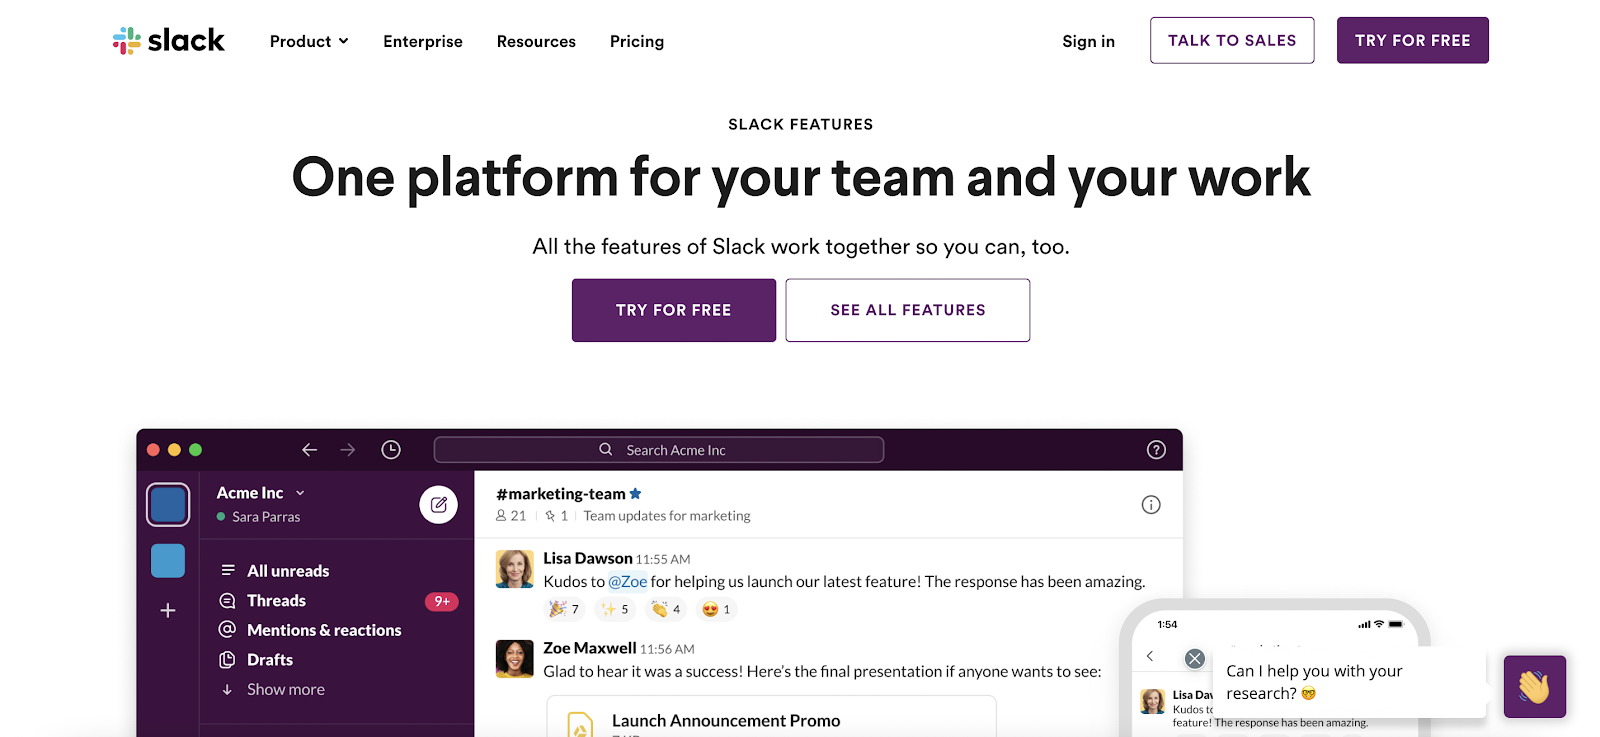Open Threads in sidebar
Image resolution: width=1600 pixels, height=737 pixels.
pos(277,601)
